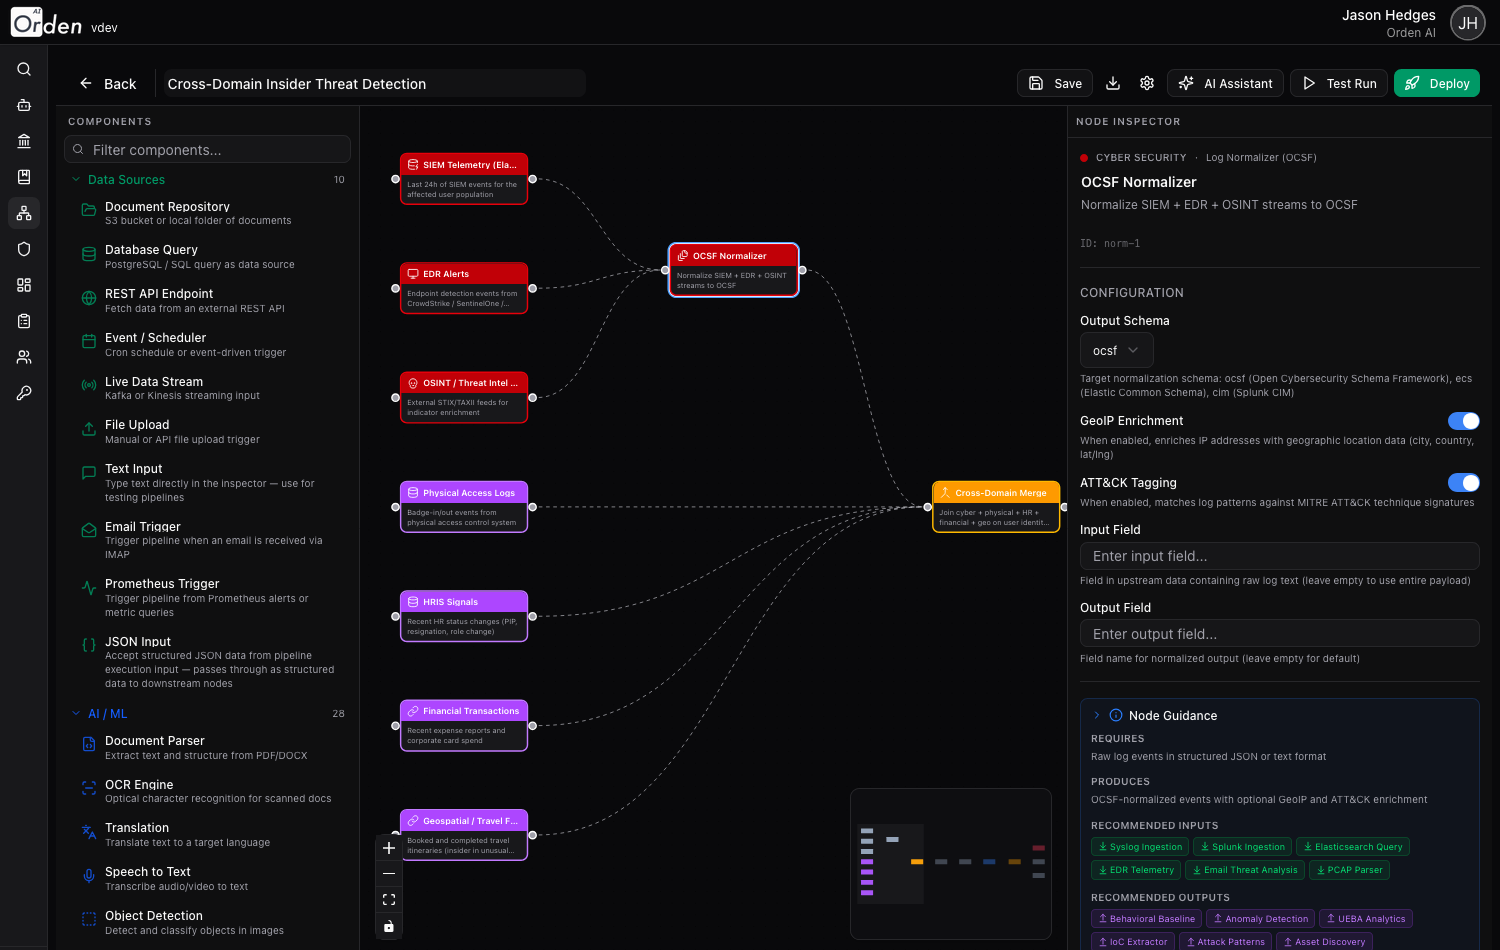Zoom out on canvas with minus
The image size is (1500, 950).
(389, 874)
